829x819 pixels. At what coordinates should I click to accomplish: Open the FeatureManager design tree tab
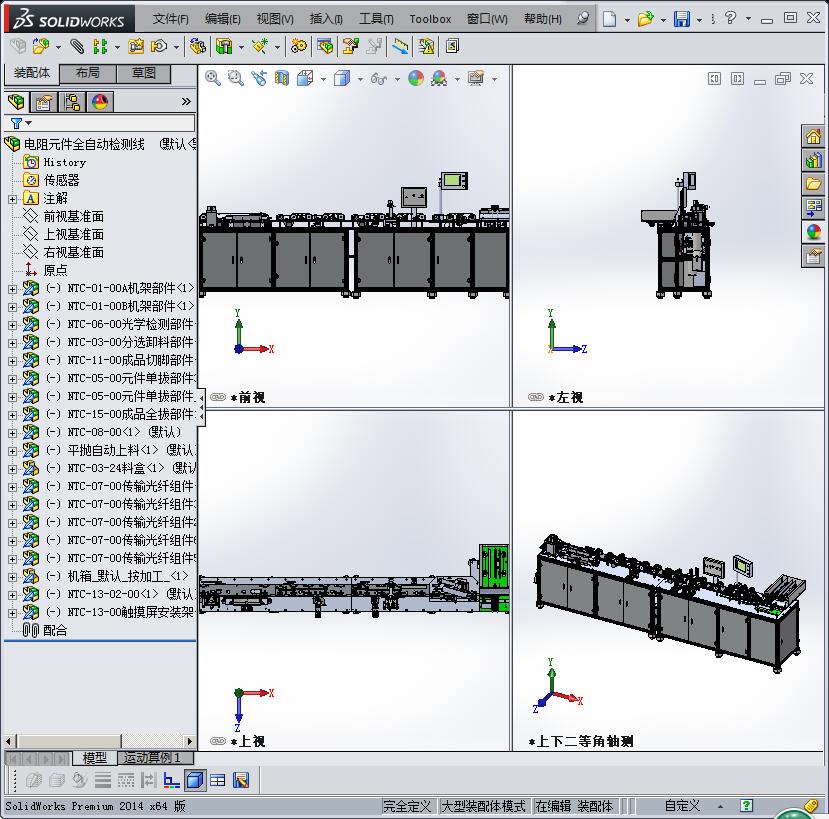pos(16,102)
